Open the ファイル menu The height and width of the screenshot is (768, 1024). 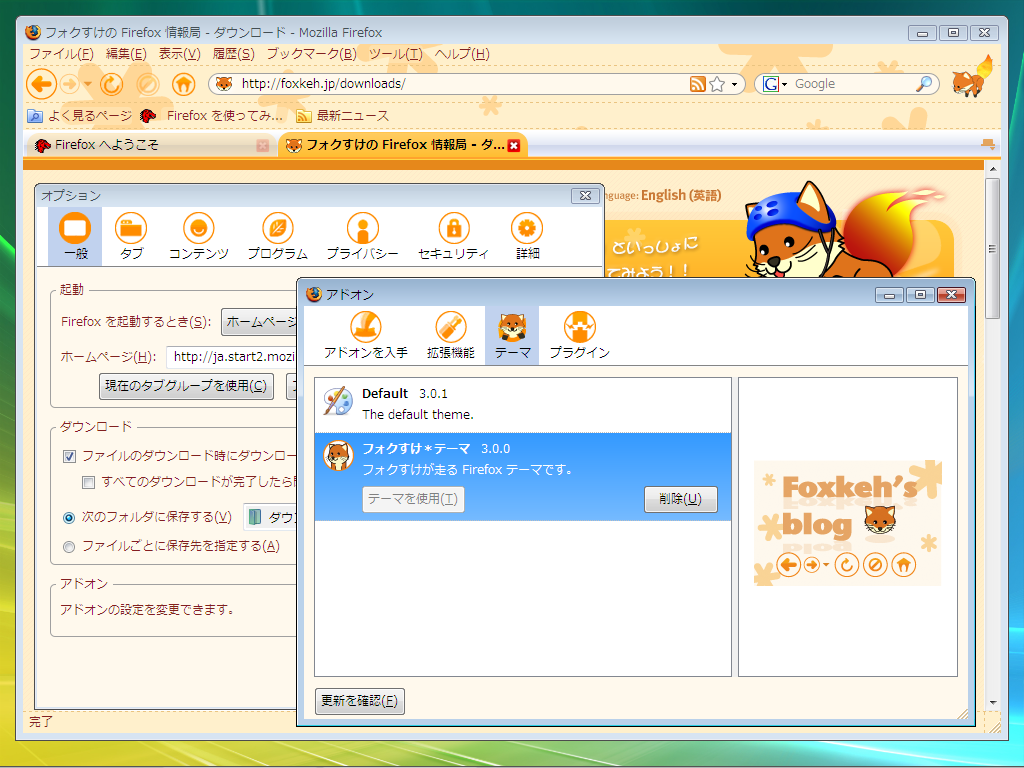pos(61,54)
